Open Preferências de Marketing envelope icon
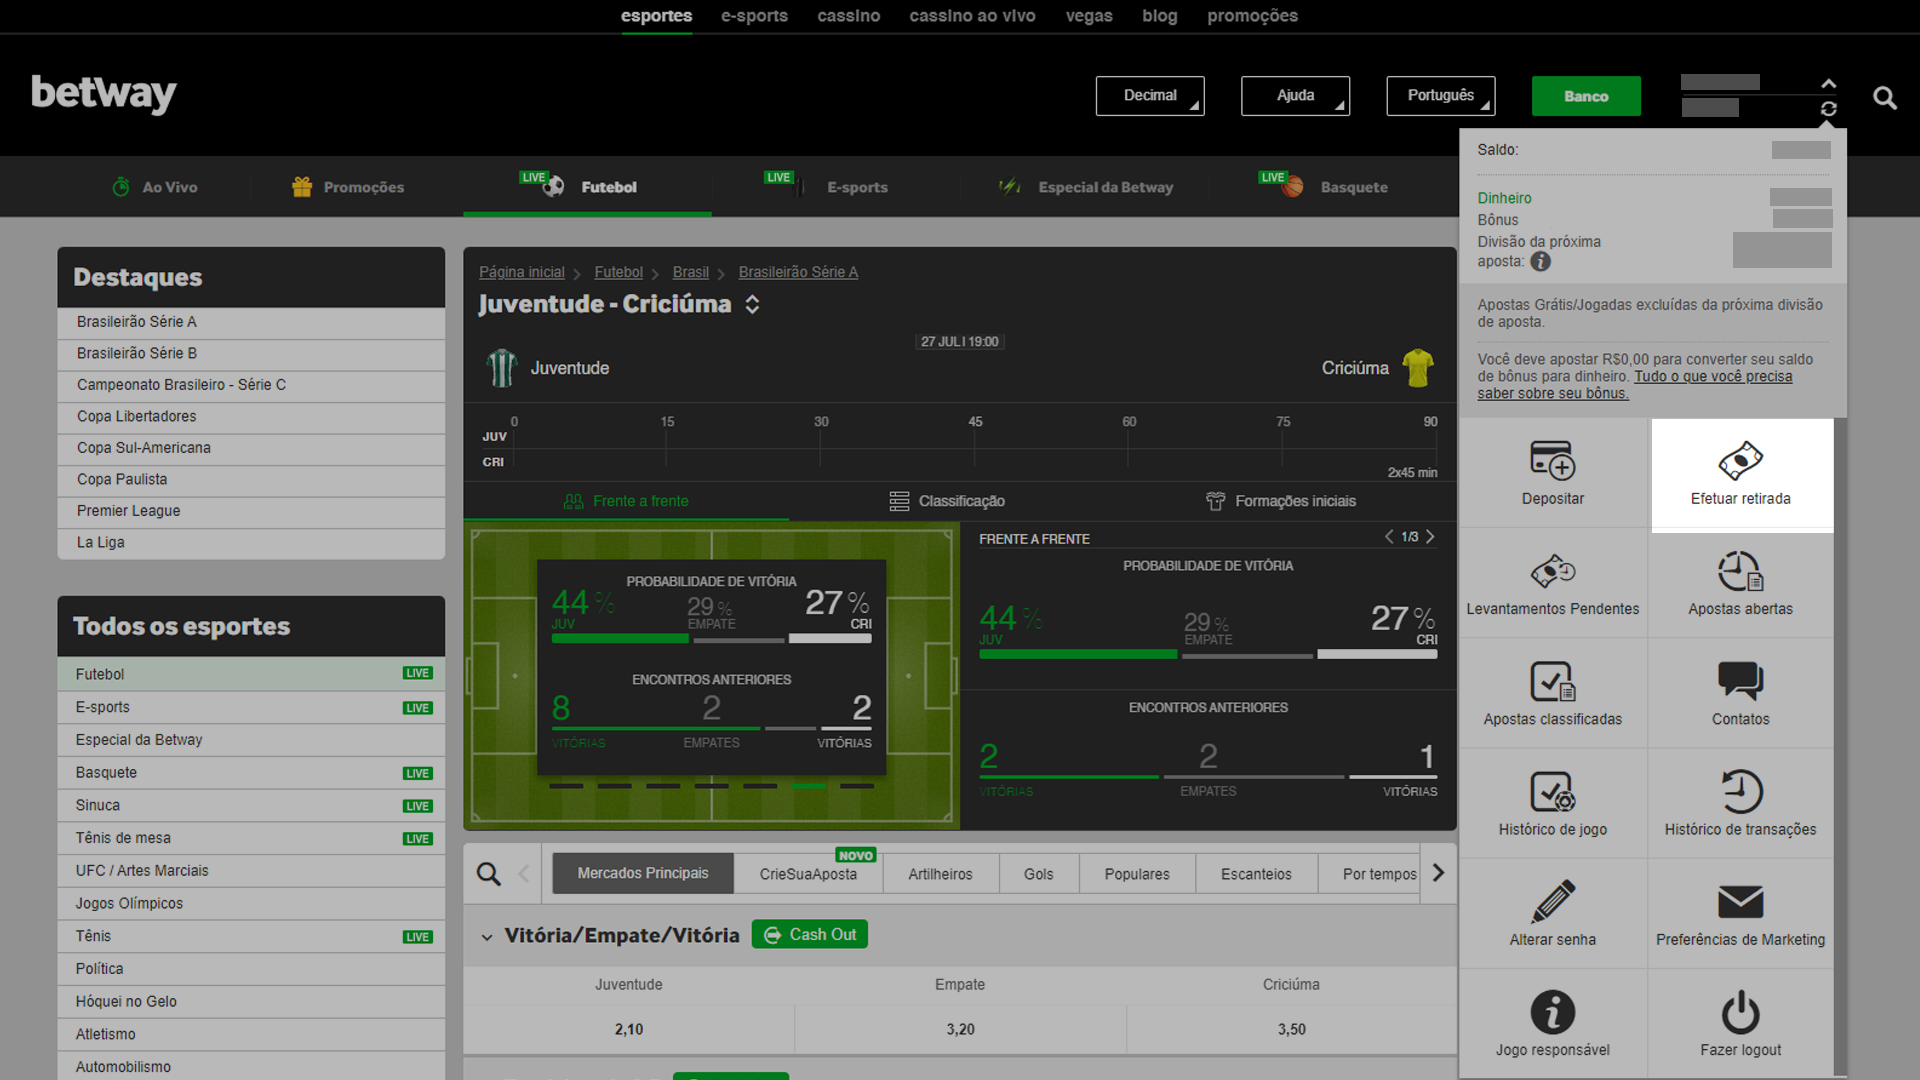Image resolution: width=1920 pixels, height=1080 pixels. pyautogui.click(x=1740, y=902)
